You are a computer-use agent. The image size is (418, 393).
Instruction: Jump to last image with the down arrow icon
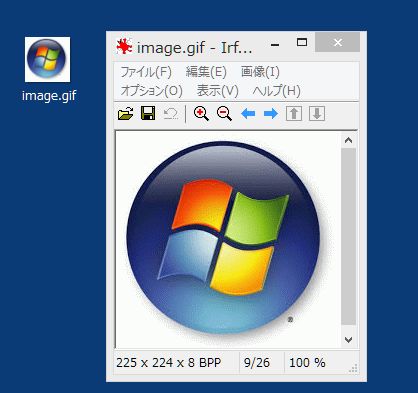pos(317,114)
